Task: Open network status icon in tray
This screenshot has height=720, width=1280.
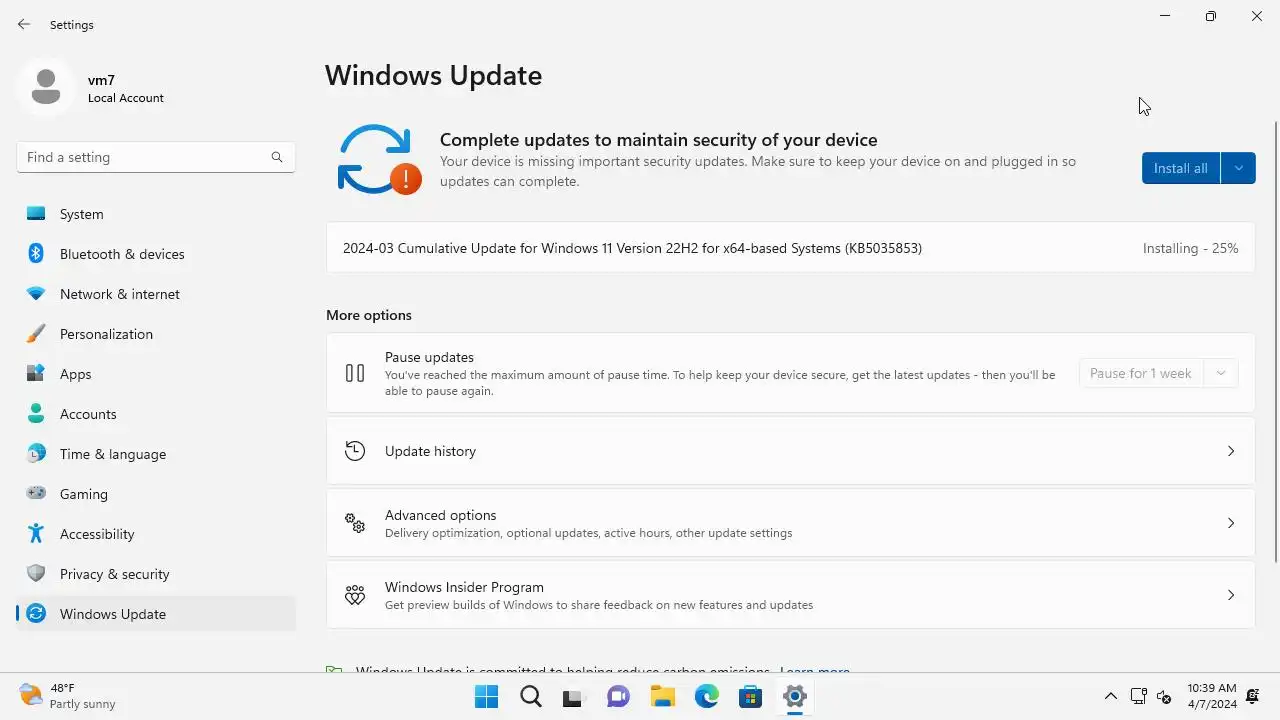Action: point(1138,696)
